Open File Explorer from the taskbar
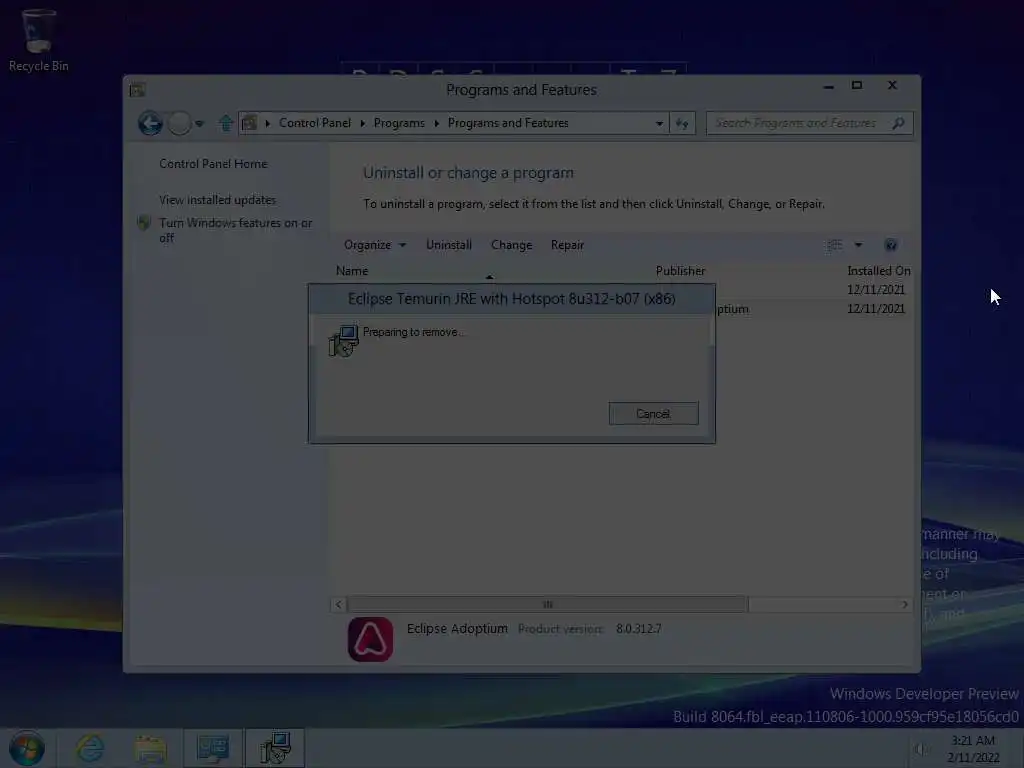This screenshot has width=1024, height=768. coord(150,748)
